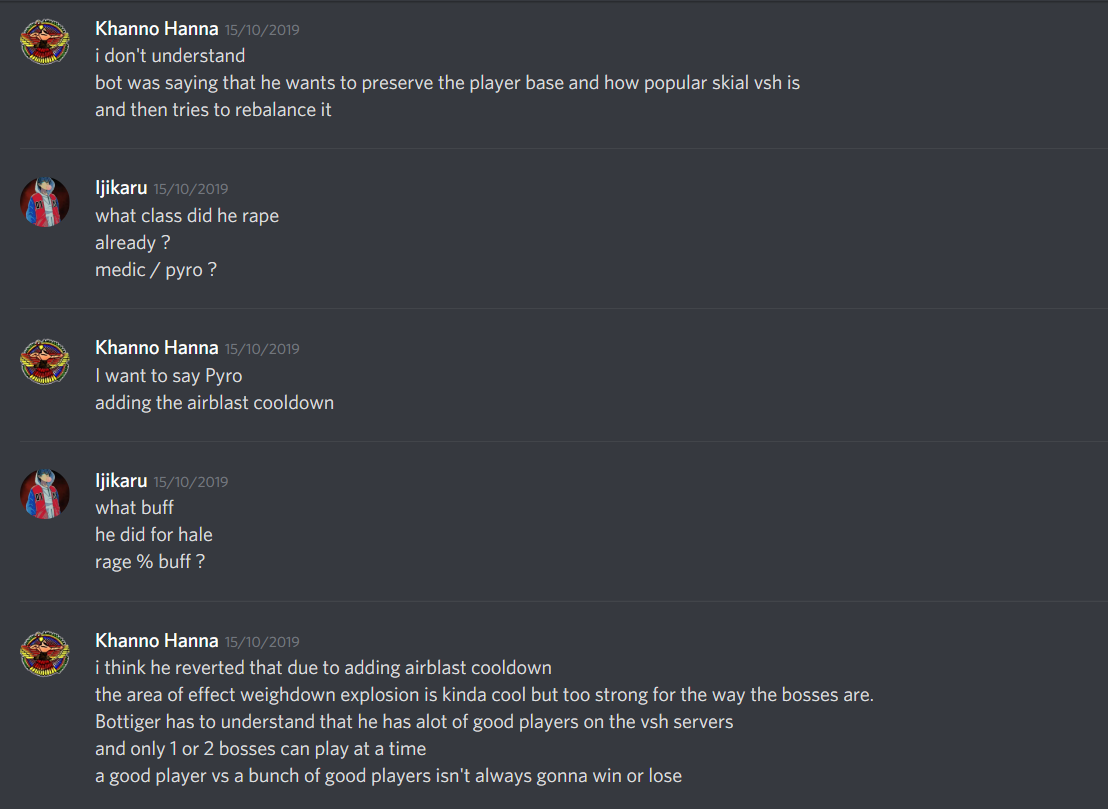The height and width of the screenshot is (809, 1108).
Task: Click username Khanno Hanna above 'I want to say Pyro'
Action: coord(157,348)
